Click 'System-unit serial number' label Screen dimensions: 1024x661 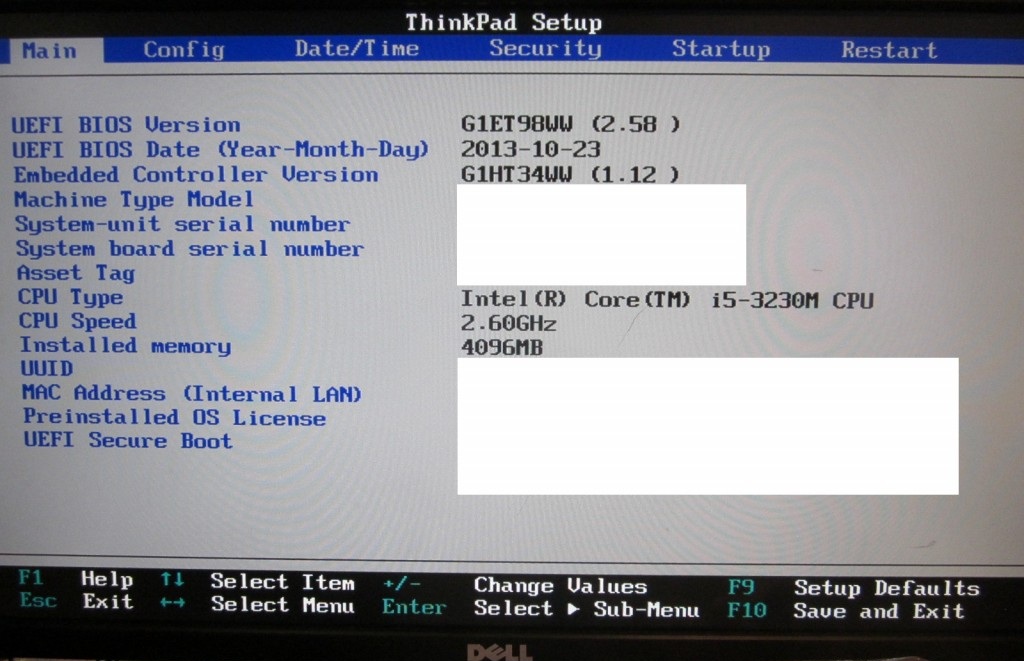click(183, 224)
